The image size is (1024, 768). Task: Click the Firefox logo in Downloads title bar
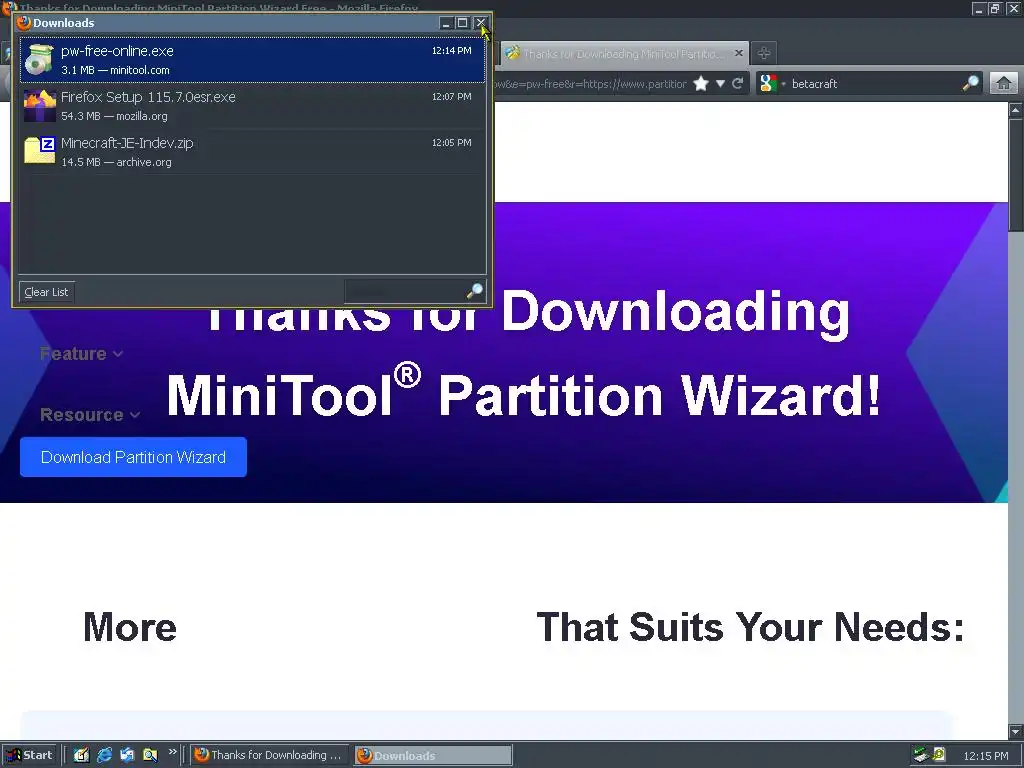point(24,23)
